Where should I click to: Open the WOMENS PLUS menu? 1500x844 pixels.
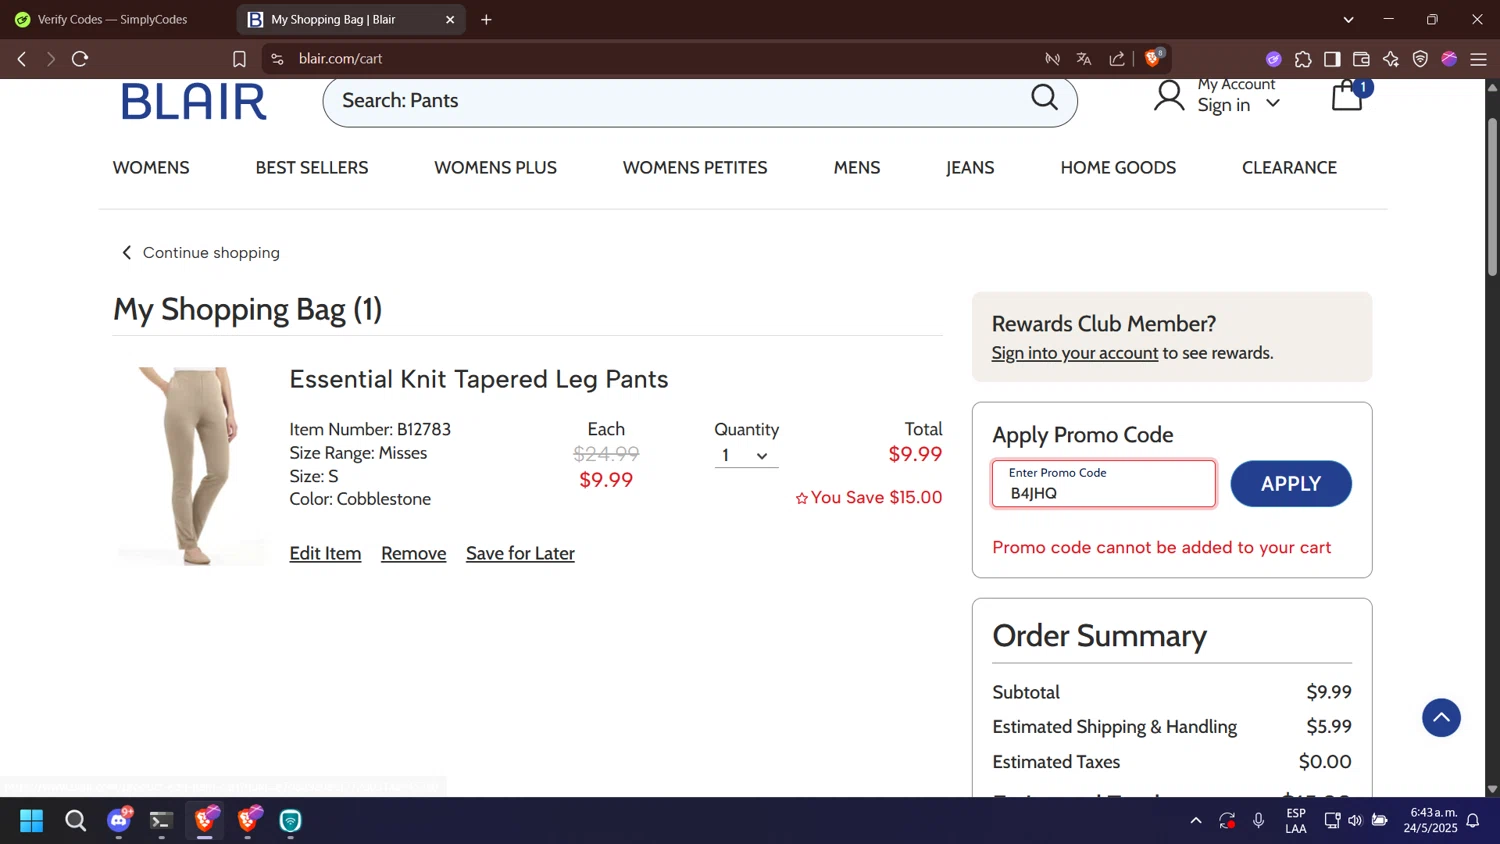[495, 168]
